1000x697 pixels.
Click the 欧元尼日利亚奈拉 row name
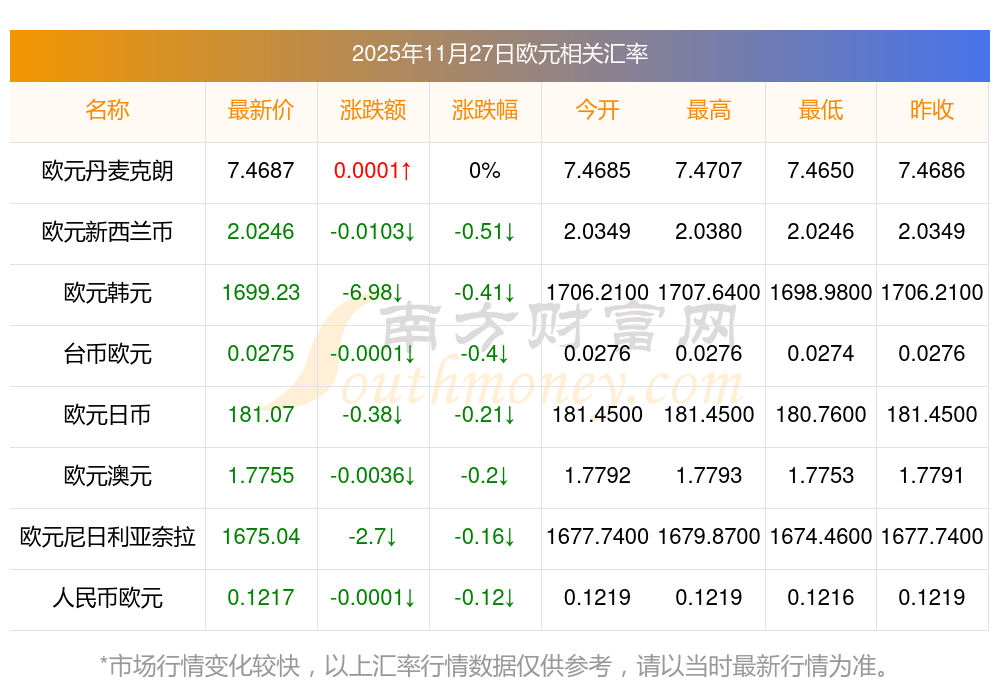click(107, 537)
